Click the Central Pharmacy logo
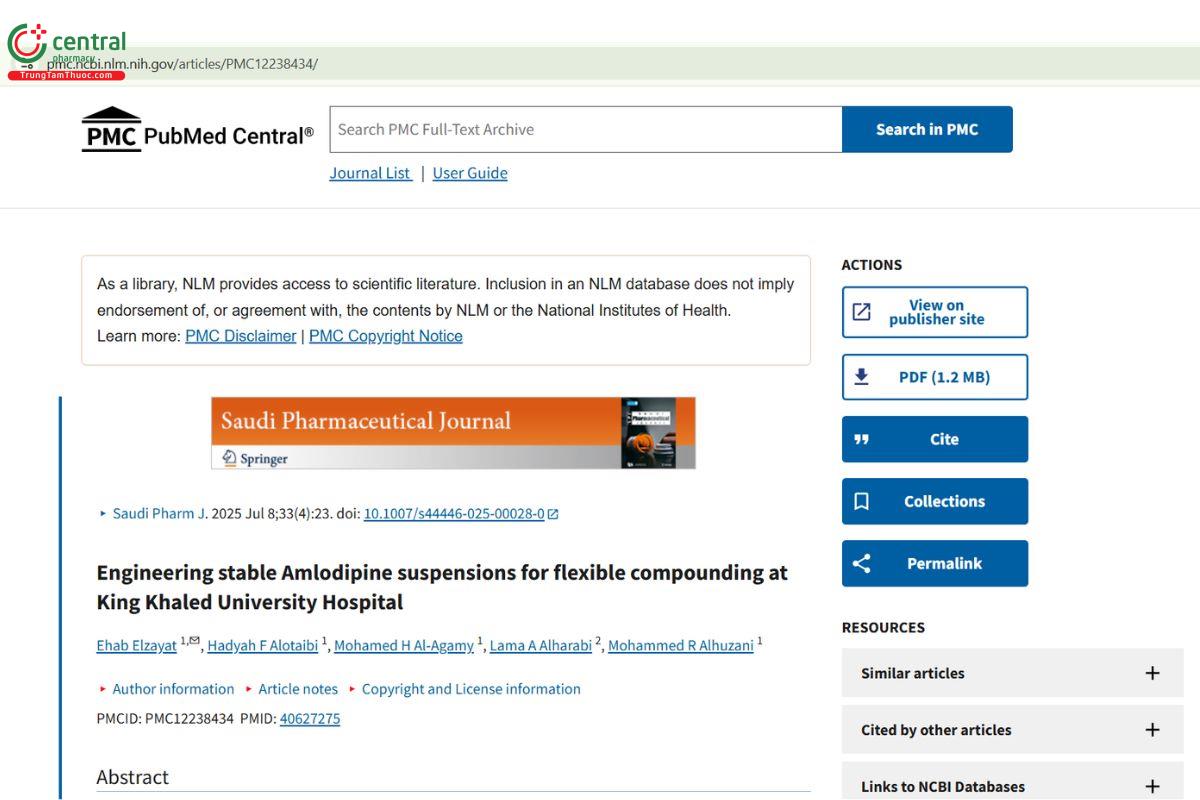The height and width of the screenshot is (800, 1200). pos(67,52)
